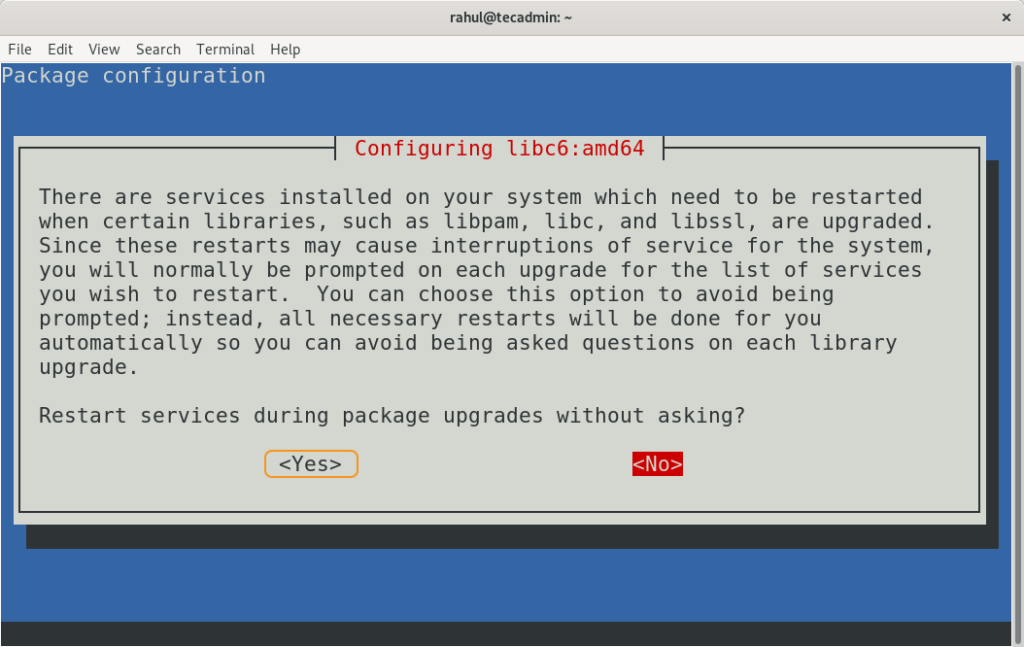Click the 'Configuring libc6:amd64' dialog title

(x=499, y=149)
